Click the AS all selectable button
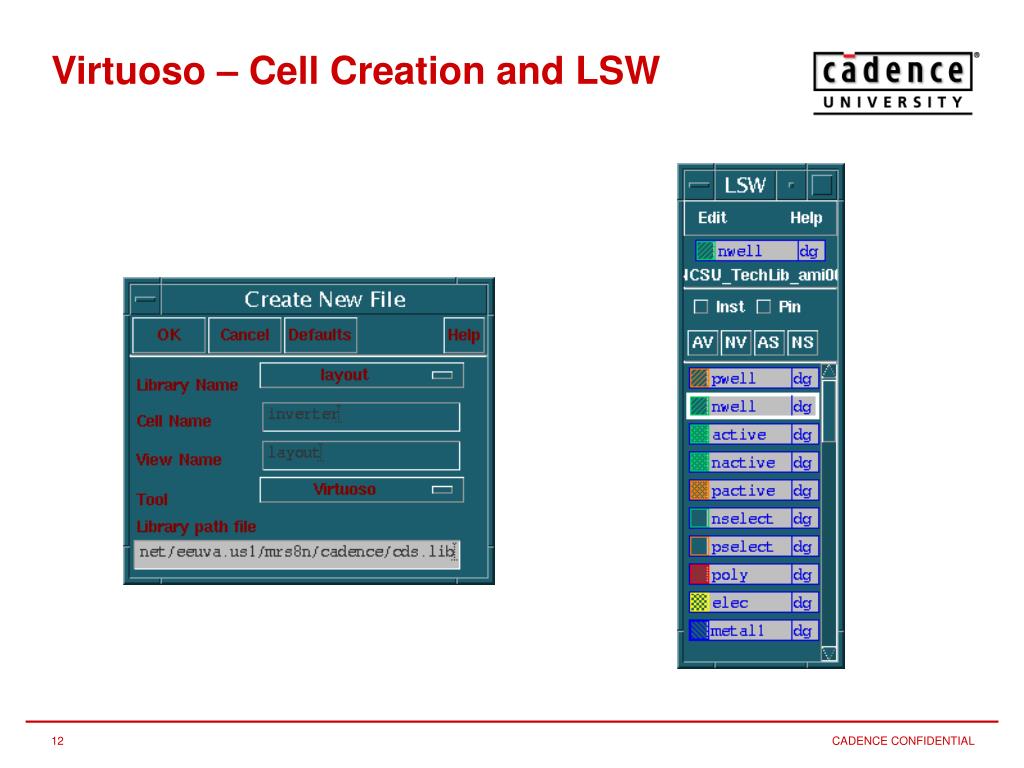The height and width of the screenshot is (768, 1024). point(769,343)
